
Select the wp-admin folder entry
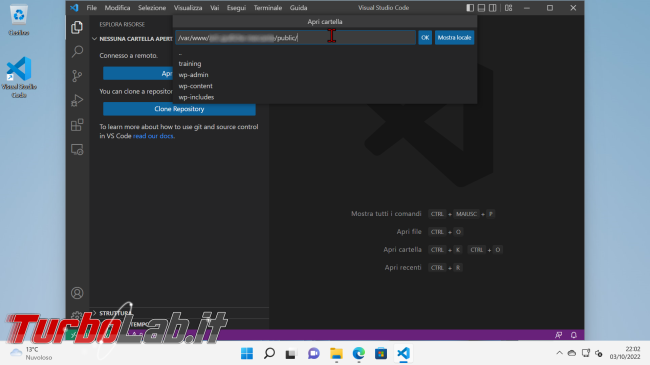point(325,75)
